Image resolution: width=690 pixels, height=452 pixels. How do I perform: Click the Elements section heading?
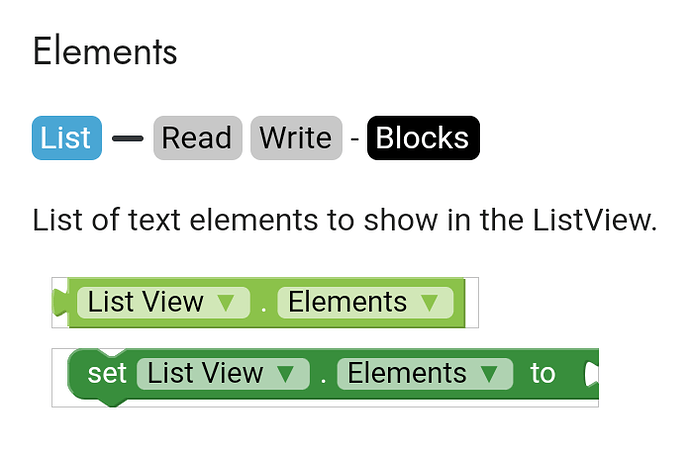click(x=105, y=52)
